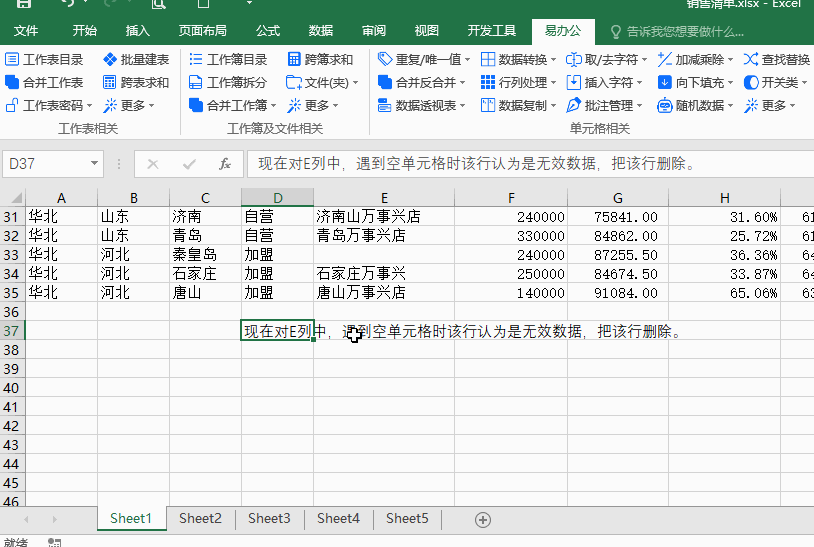Switch to the 开始 tab
The width and height of the screenshot is (814, 547).
click(85, 31)
